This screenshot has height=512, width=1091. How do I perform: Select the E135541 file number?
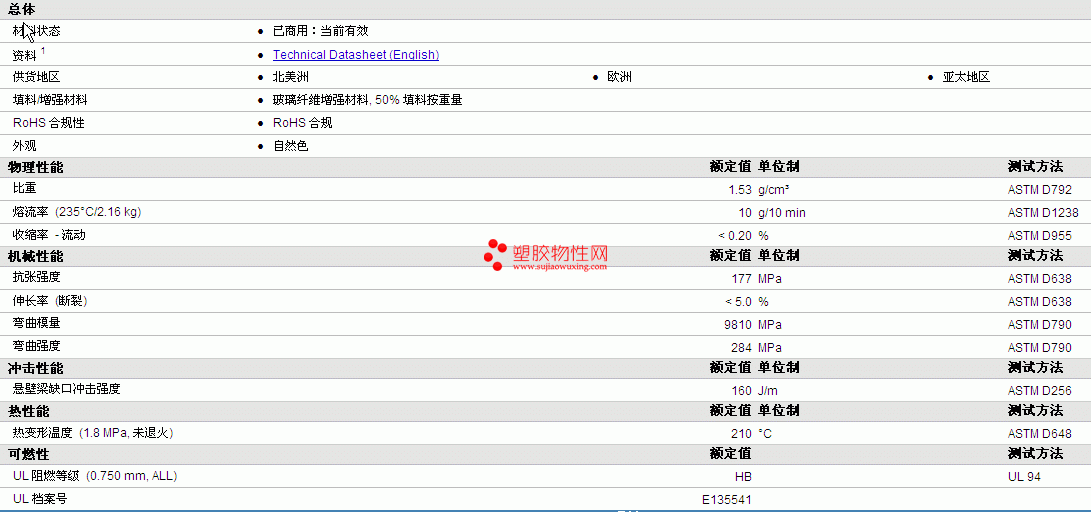coord(726,500)
